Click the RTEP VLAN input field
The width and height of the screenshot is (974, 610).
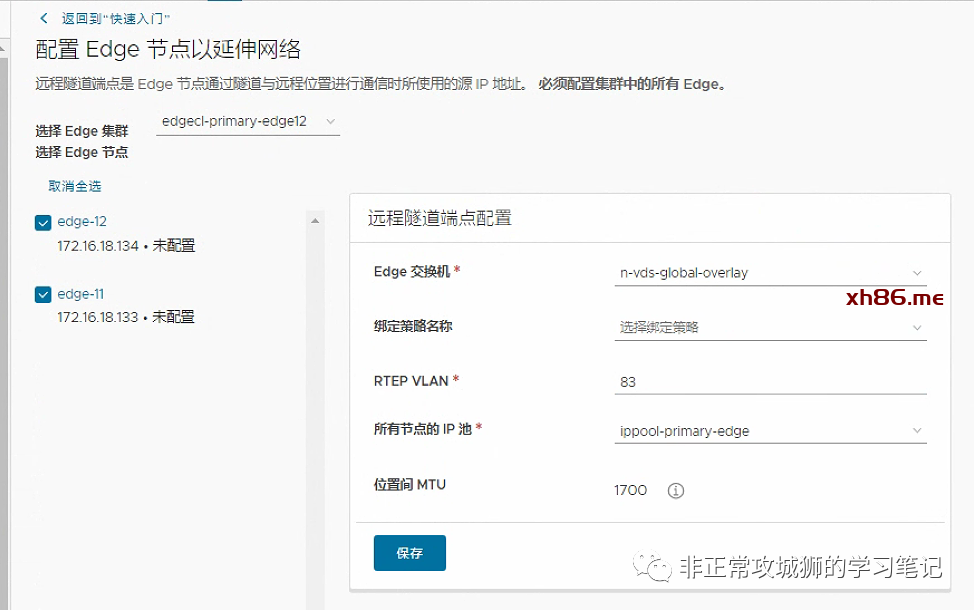tap(770, 382)
